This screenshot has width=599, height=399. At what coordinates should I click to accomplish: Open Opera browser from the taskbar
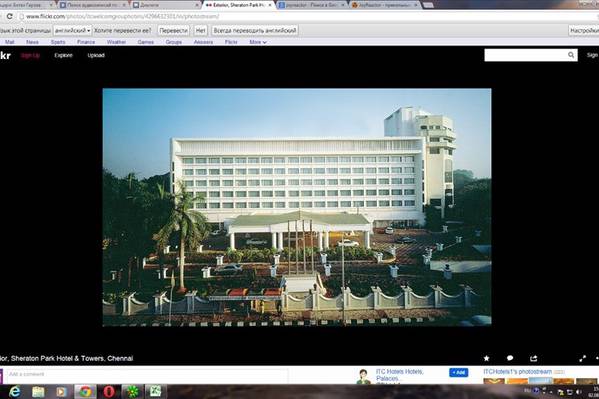(x=109, y=391)
